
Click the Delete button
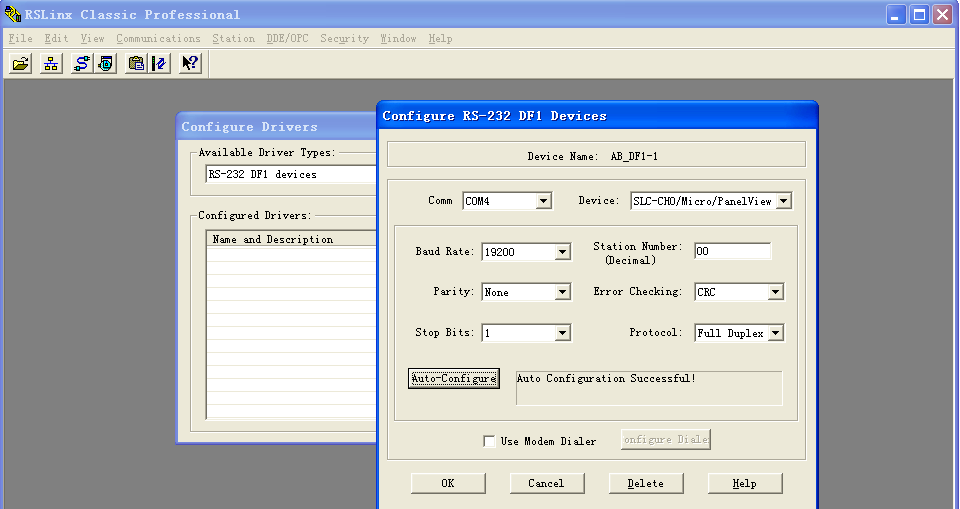tap(646, 483)
